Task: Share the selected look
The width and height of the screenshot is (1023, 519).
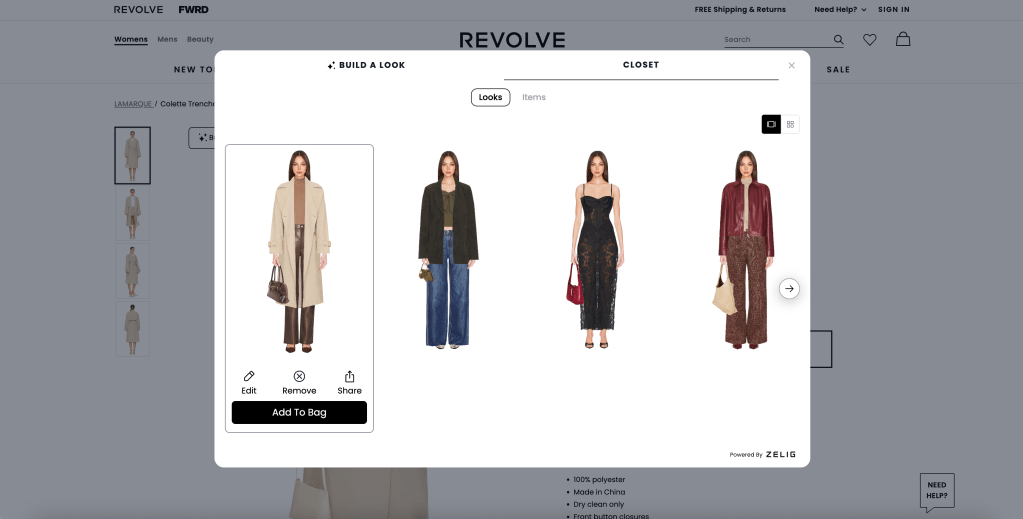Action: (349, 383)
